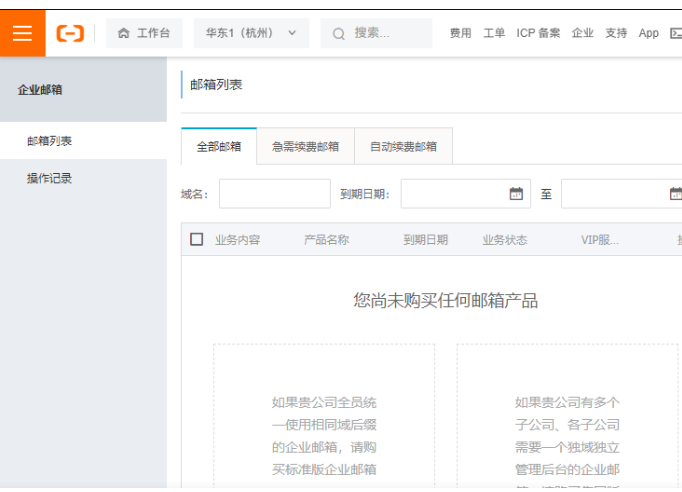Select 邮箱列表 in the sidebar
This screenshot has height=492, width=682.
(50, 141)
